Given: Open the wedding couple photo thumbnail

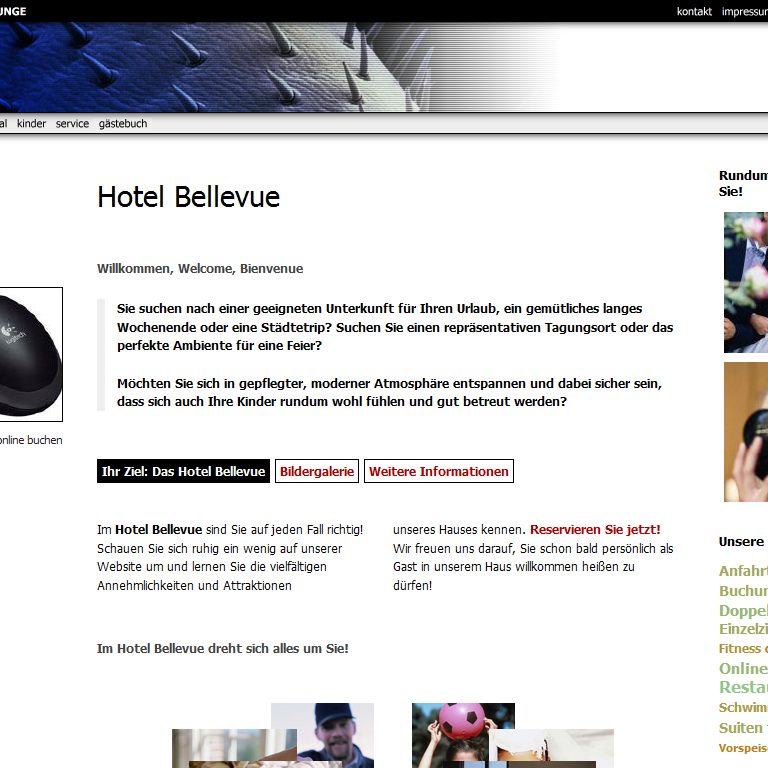Looking at the screenshot, I should (x=746, y=282).
